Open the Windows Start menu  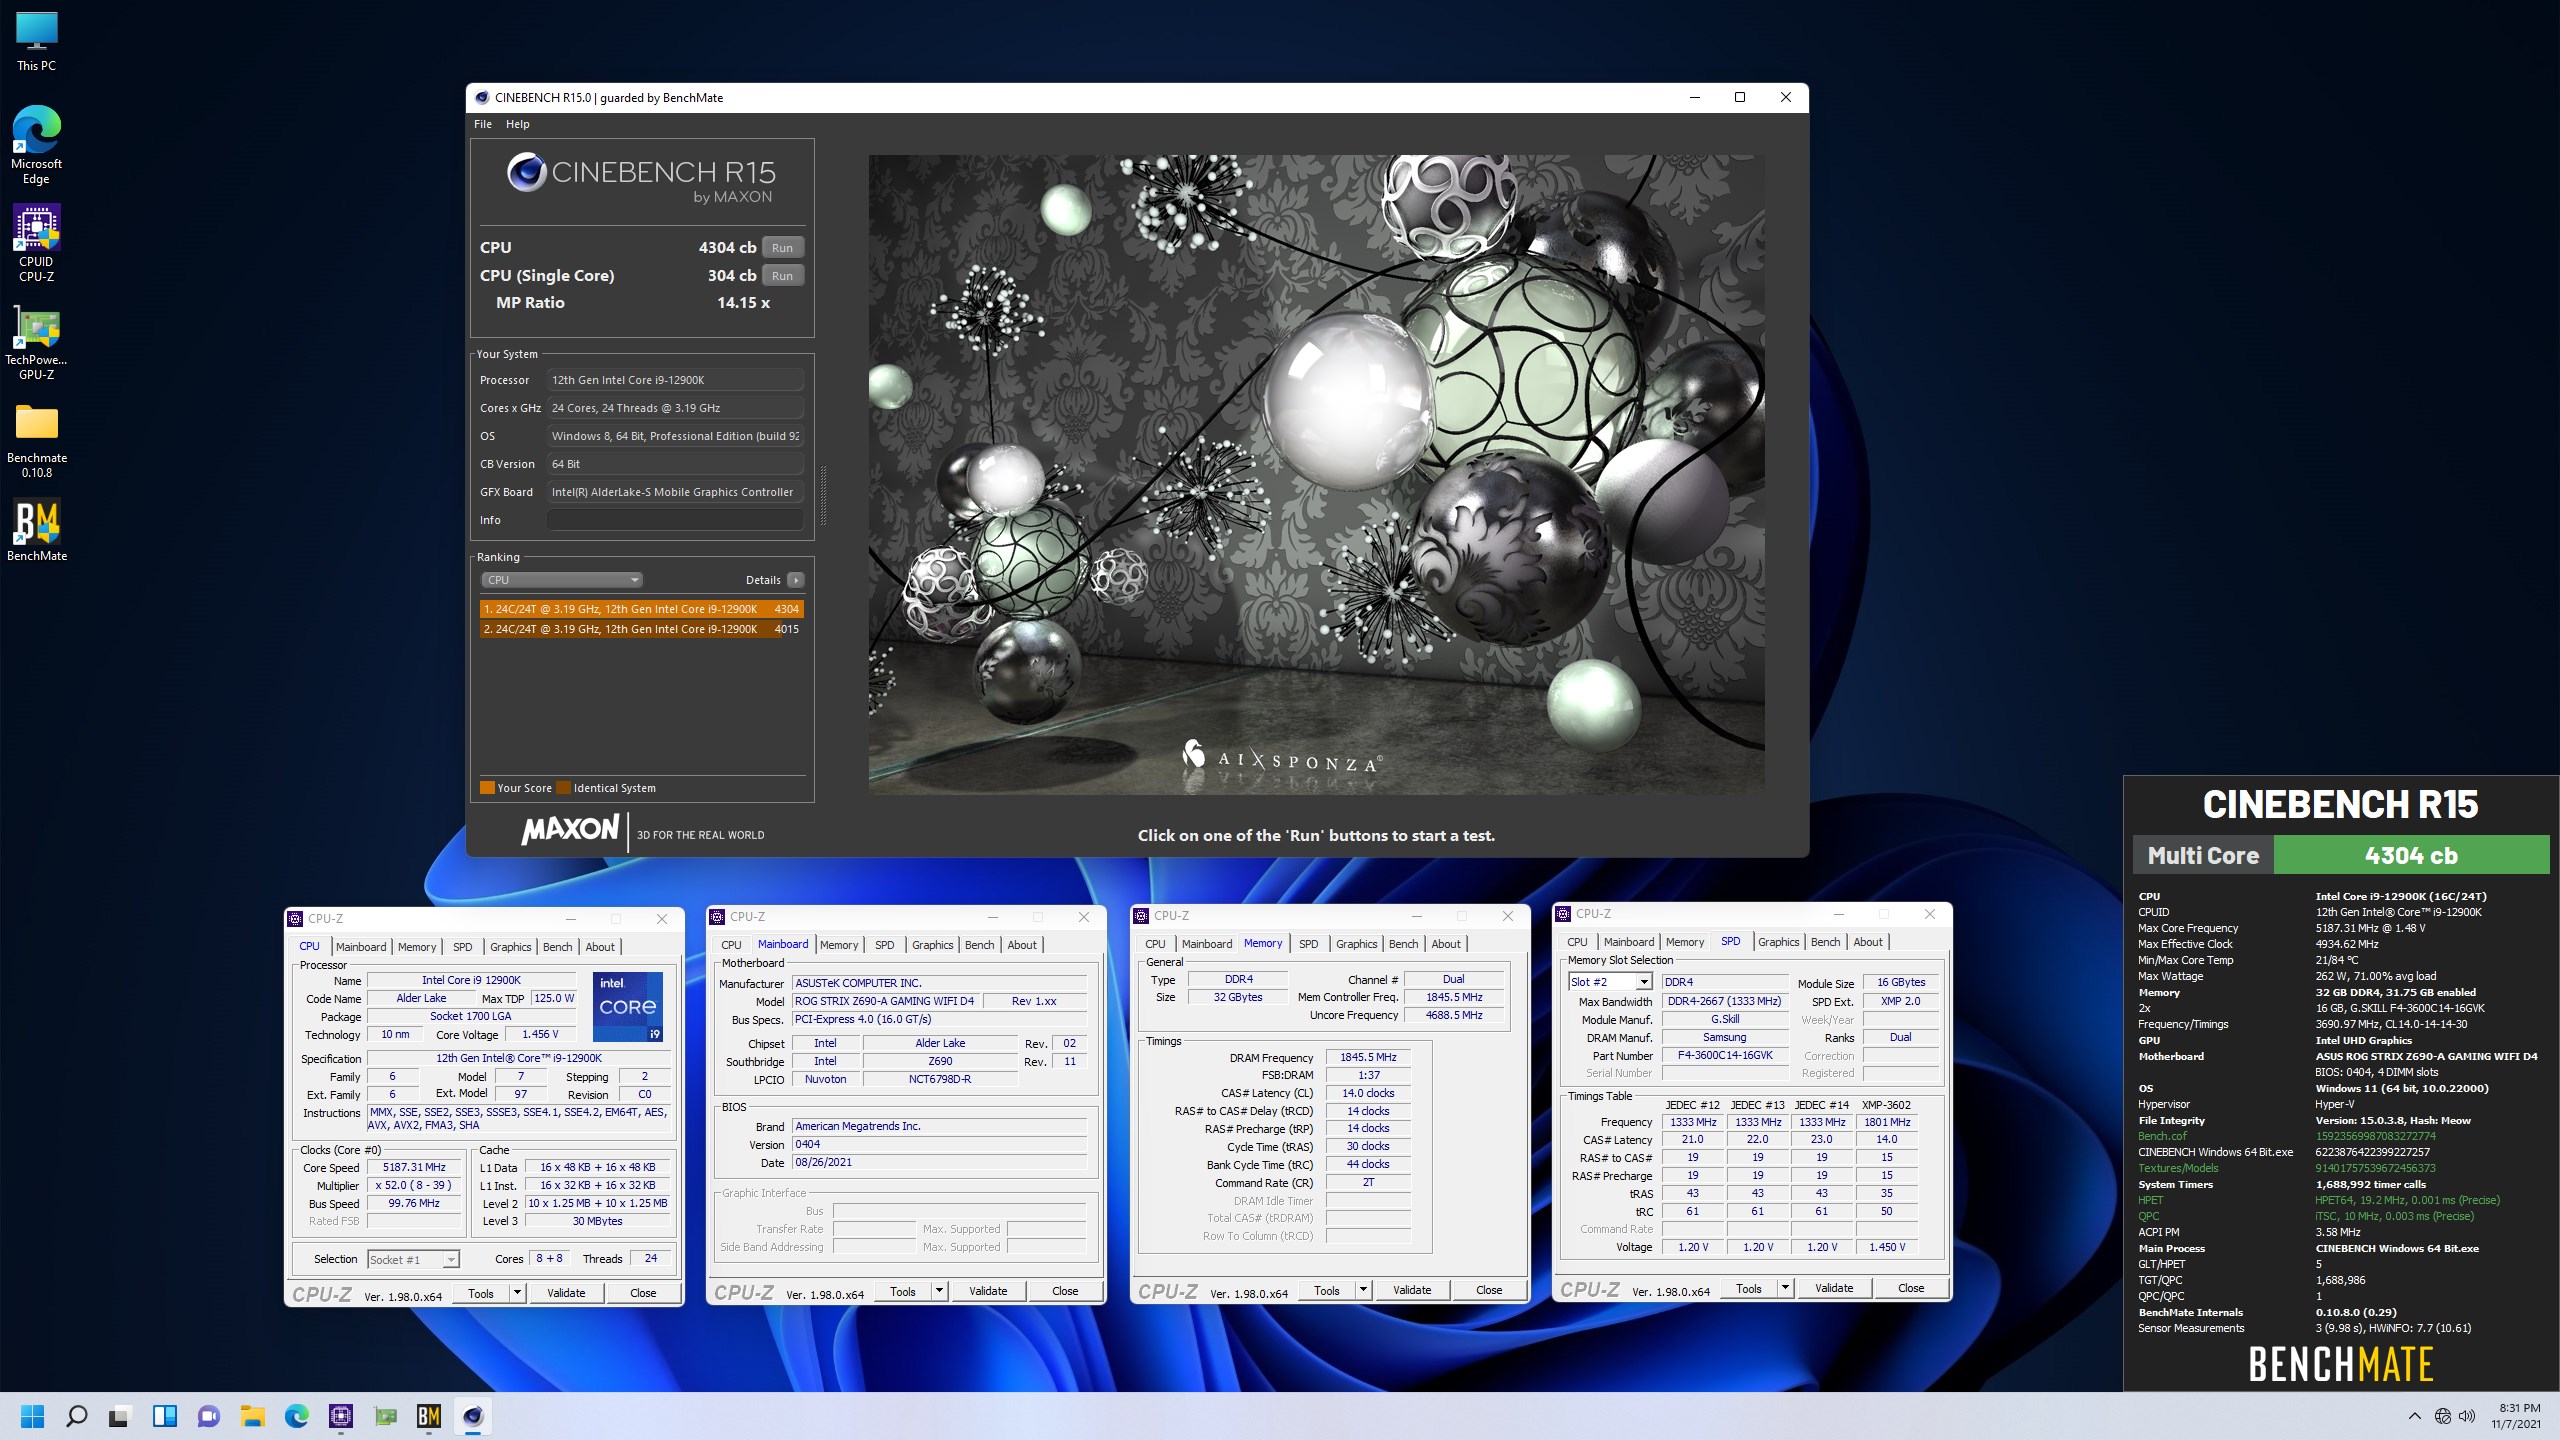coord(33,1416)
